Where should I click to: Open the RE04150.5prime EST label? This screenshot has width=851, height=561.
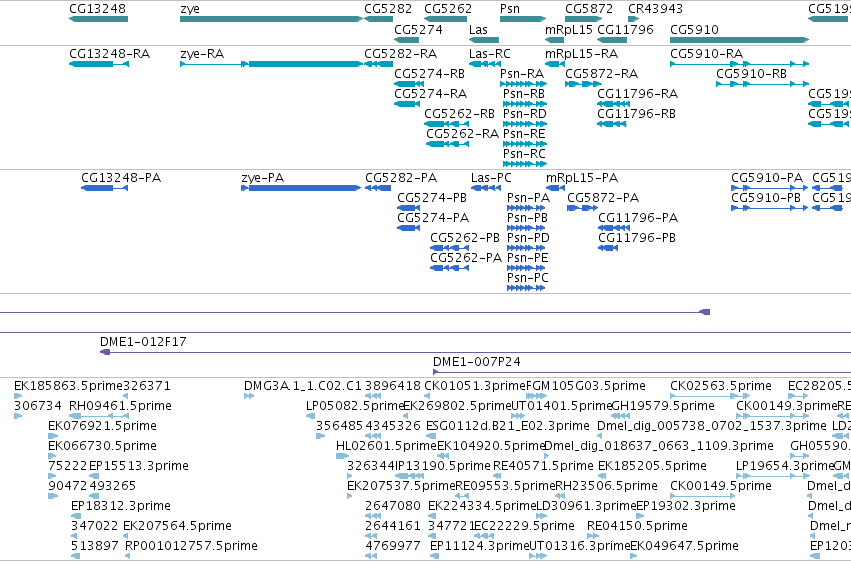(x=637, y=526)
